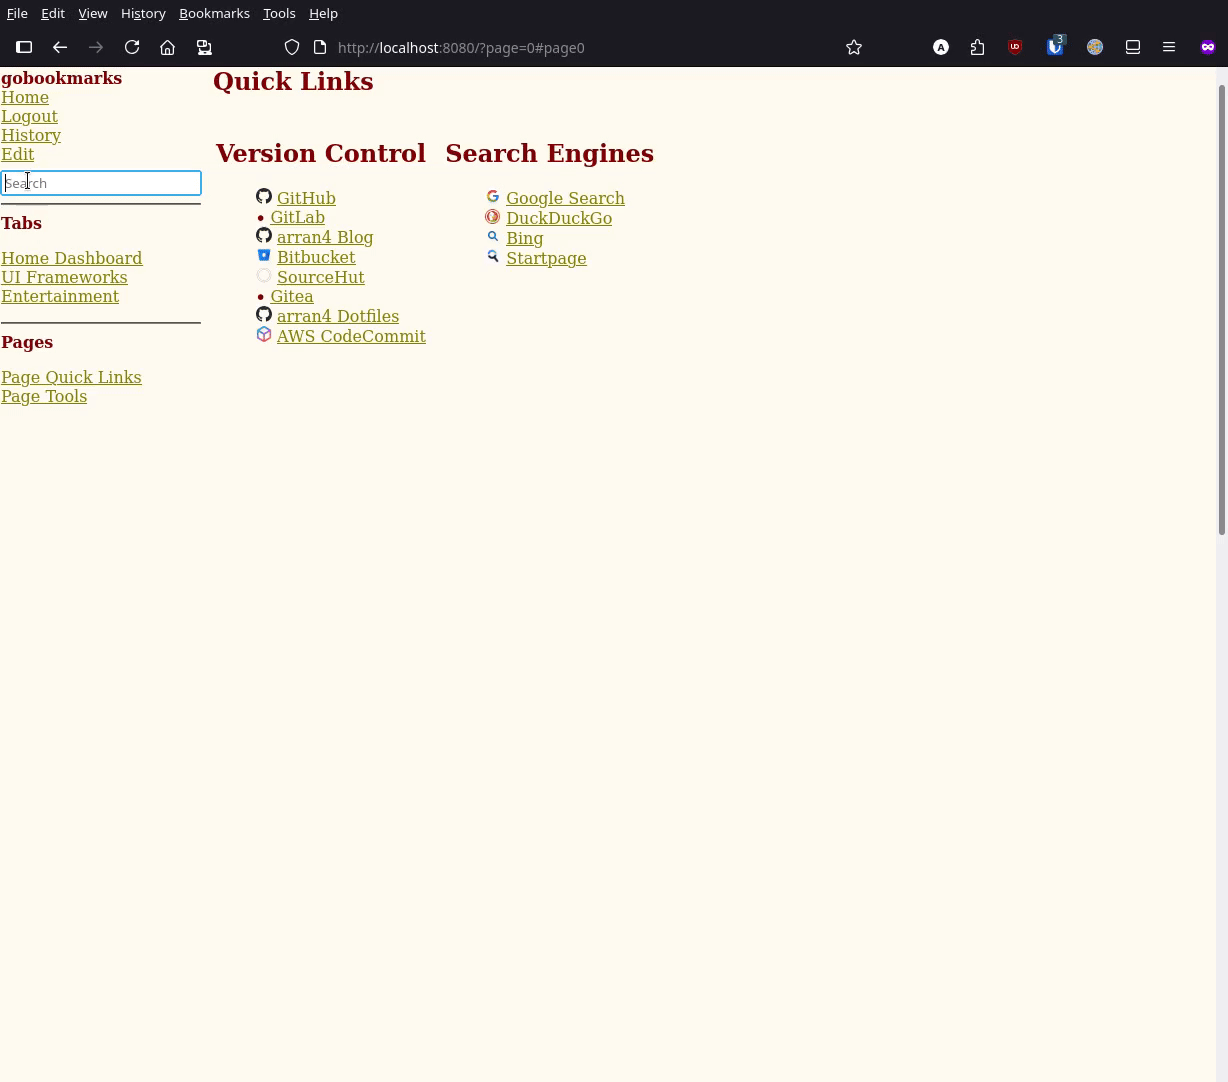Screen dimensions: 1228x1082
Task: Click the vertical page scrollbar
Action: pyautogui.click(x=1221, y=310)
